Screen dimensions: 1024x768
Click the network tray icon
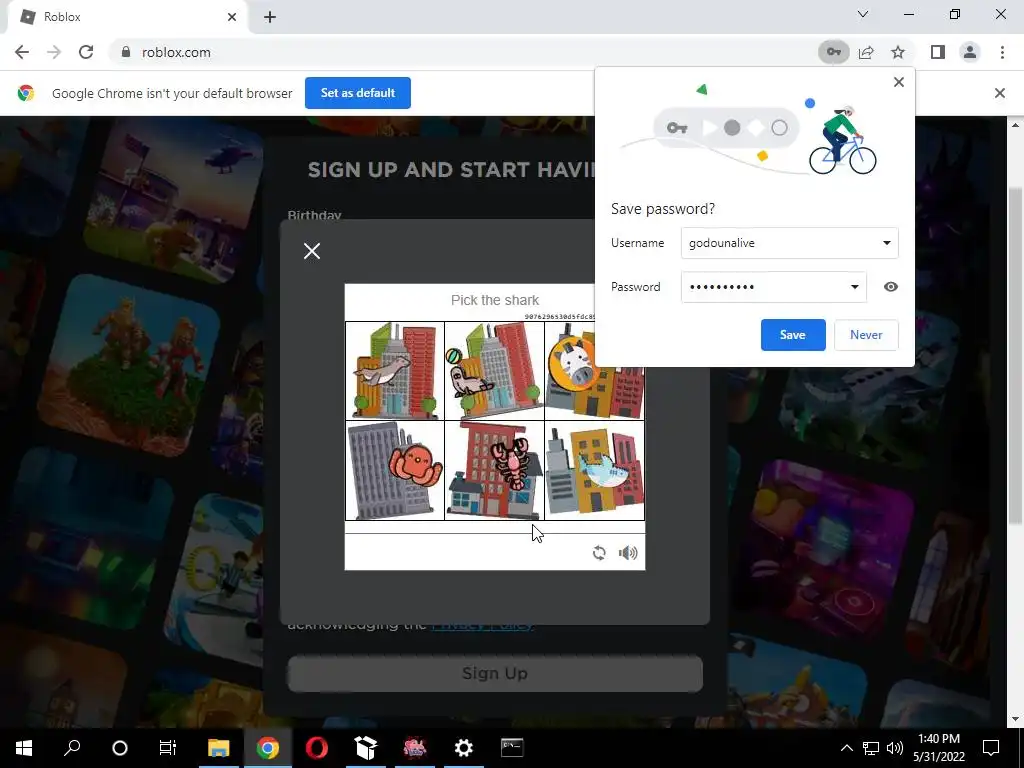click(871, 748)
